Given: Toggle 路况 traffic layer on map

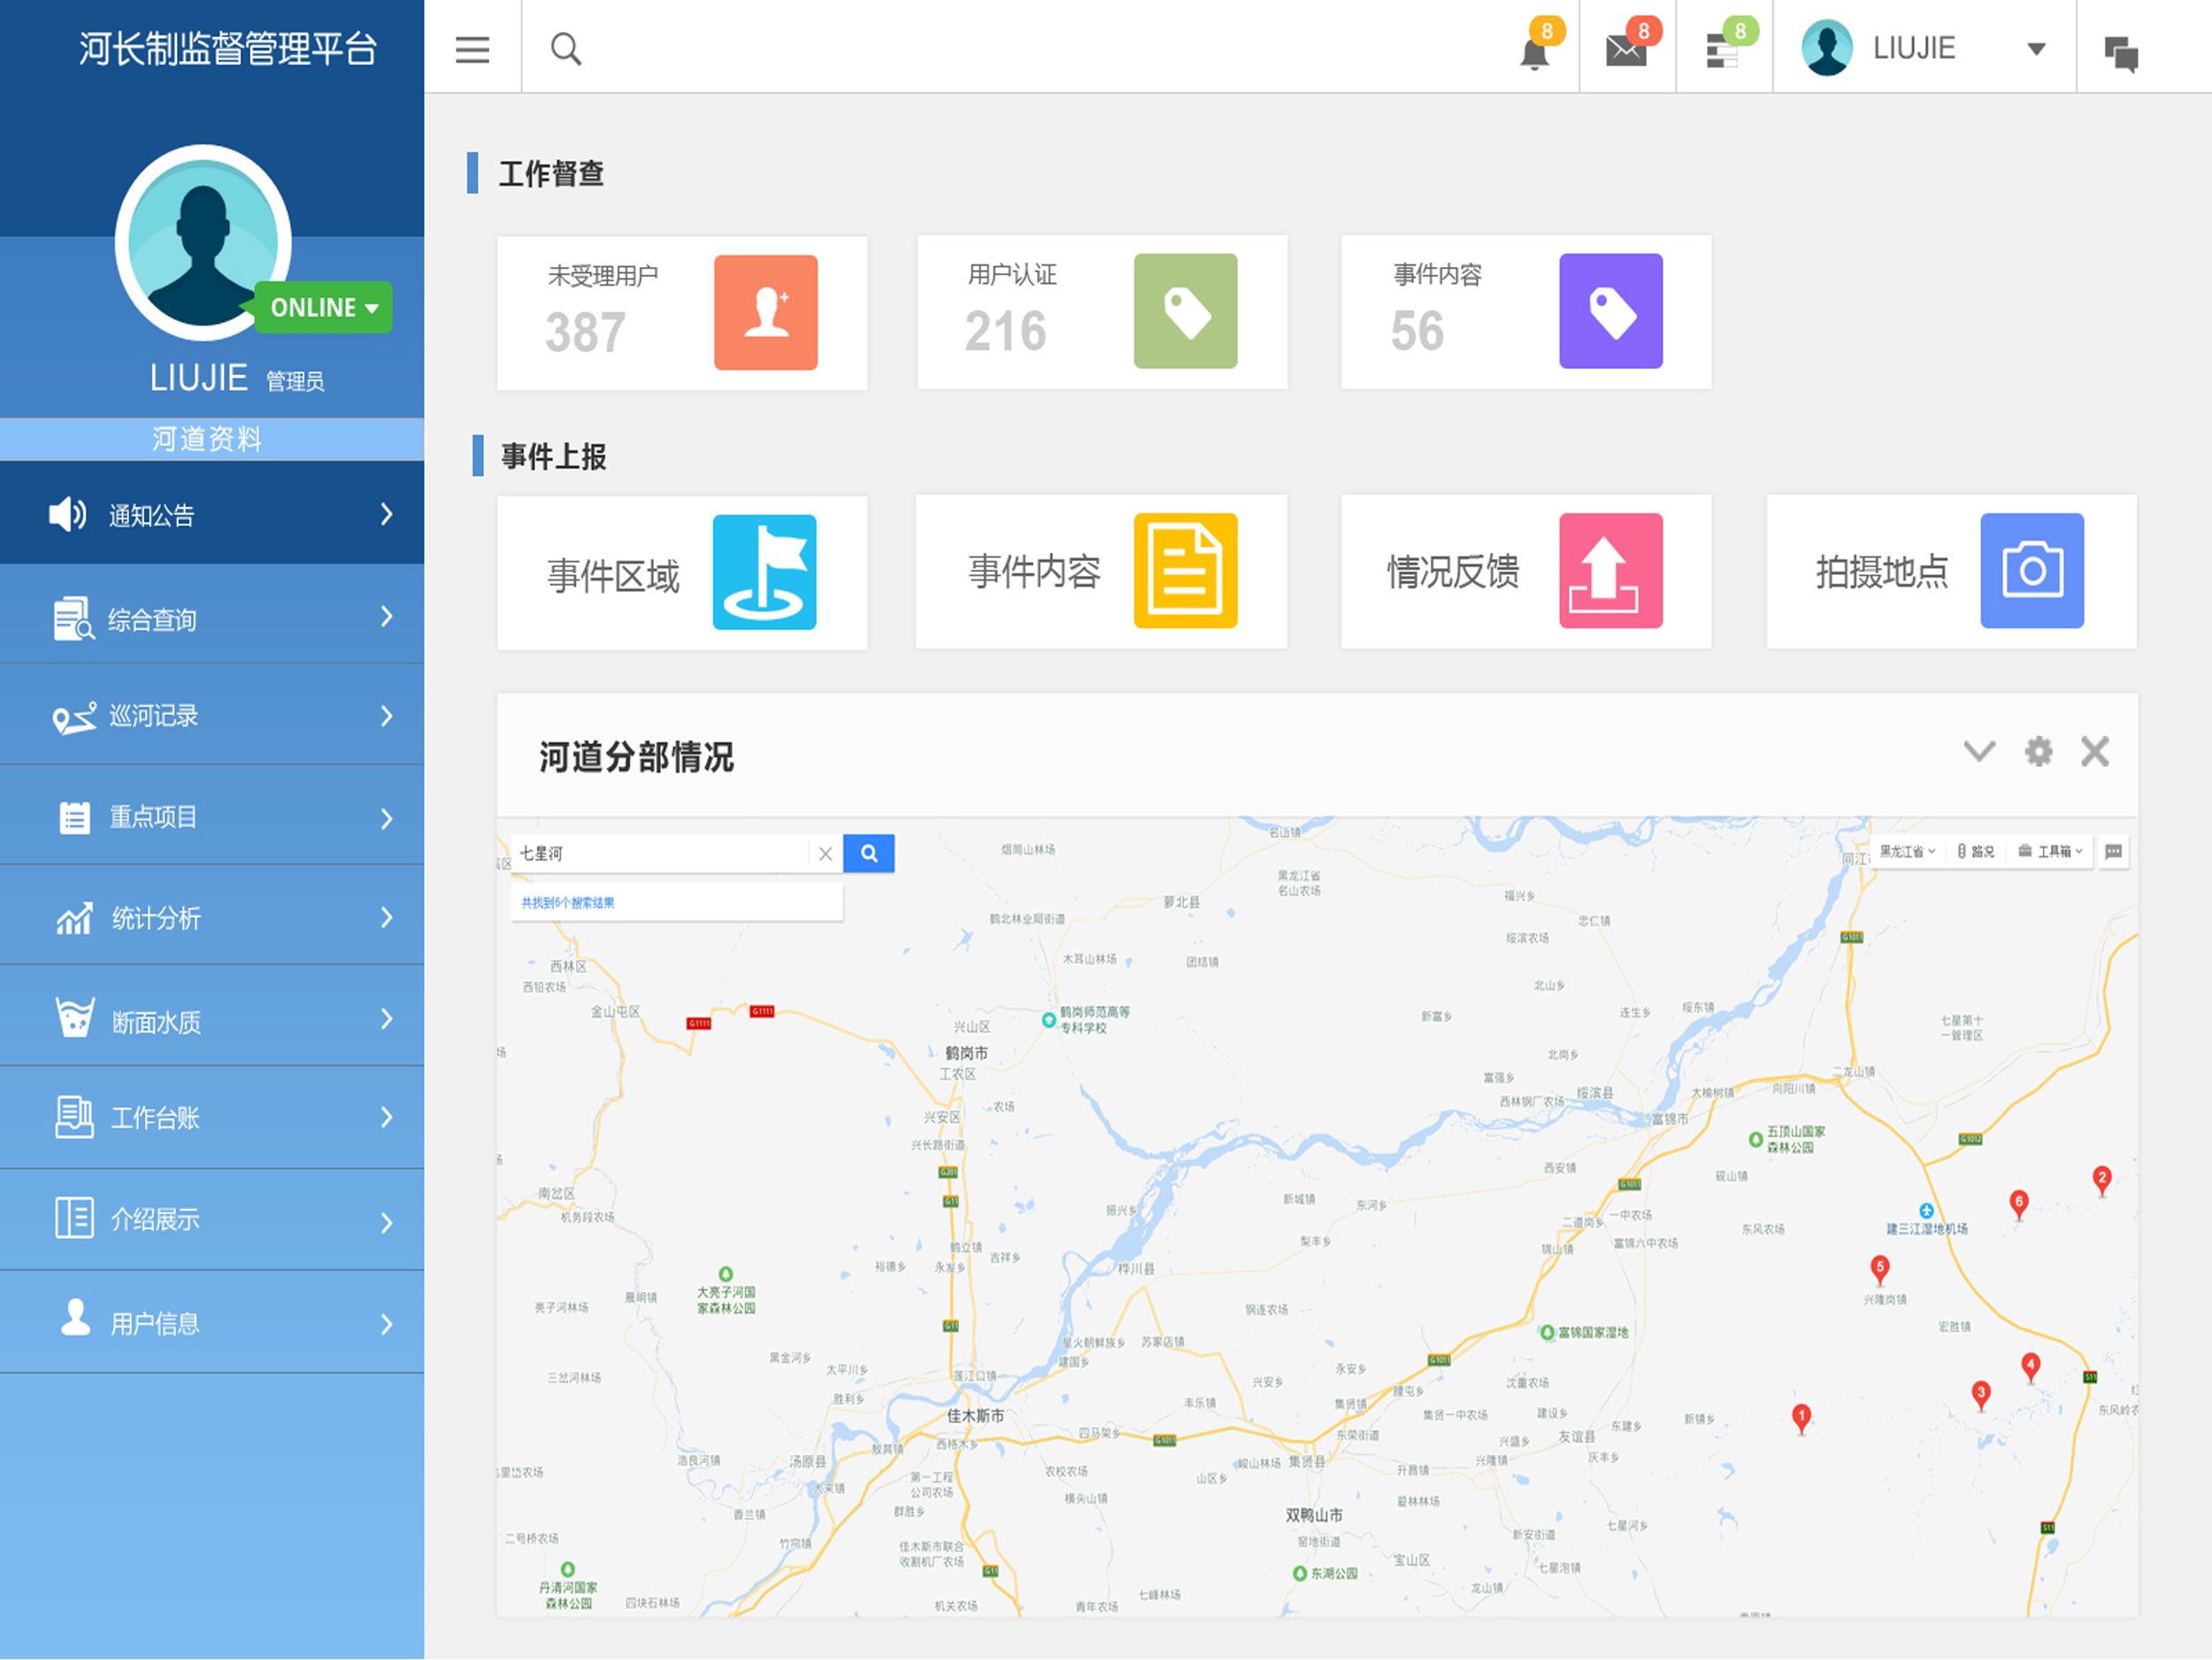Looking at the screenshot, I should point(1976,852).
